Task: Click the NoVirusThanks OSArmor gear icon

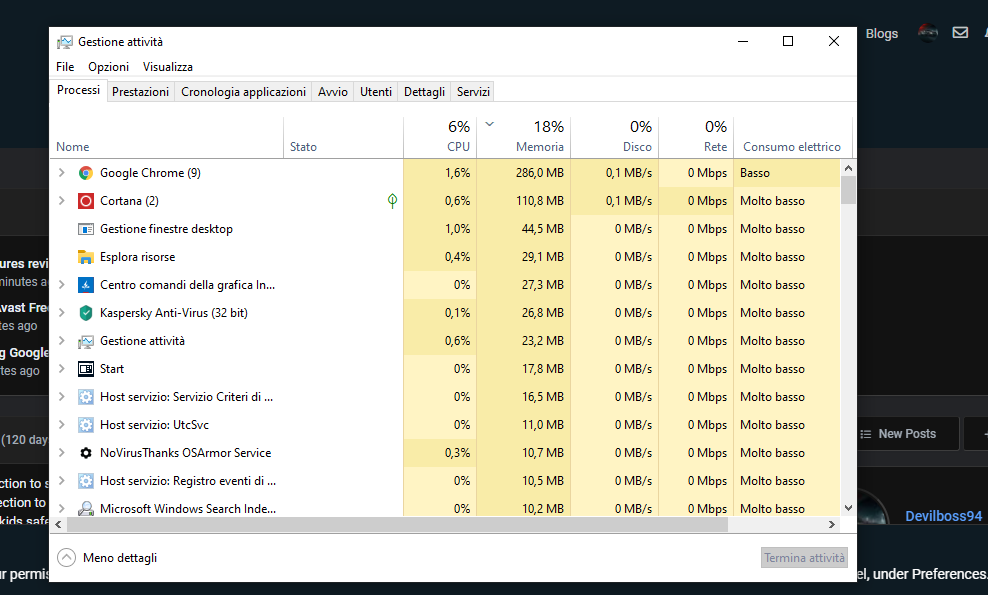Action: coord(86,453)
